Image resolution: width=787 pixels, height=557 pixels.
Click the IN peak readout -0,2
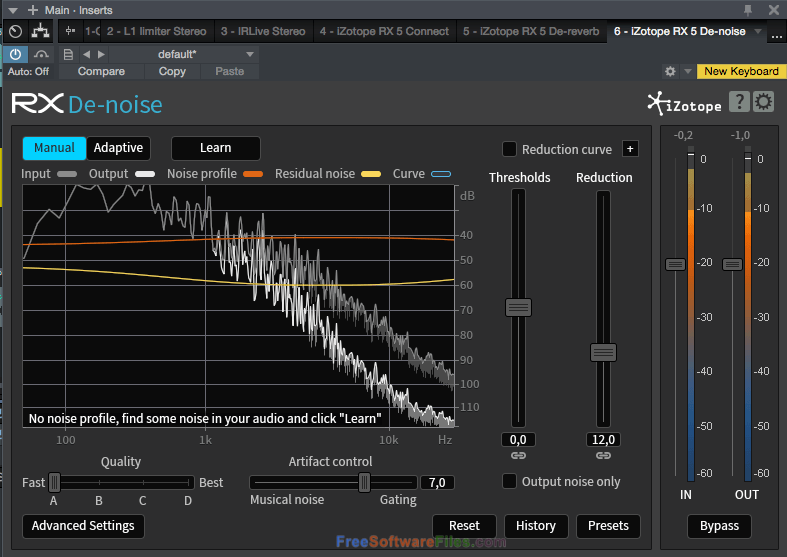[683, 135]
